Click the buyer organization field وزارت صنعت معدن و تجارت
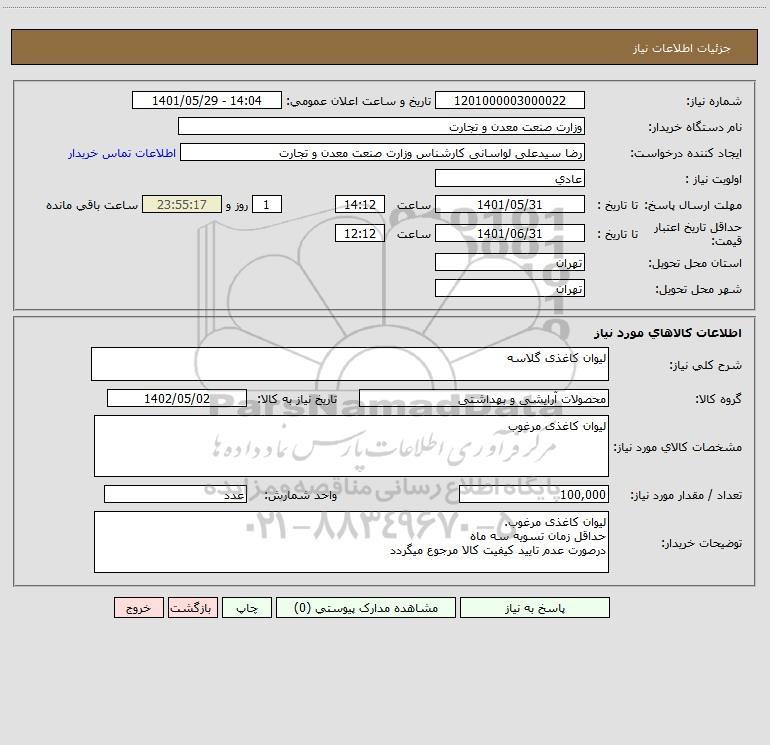The height and width of the screenshot is (745, 770). click(x=381, y=126)
